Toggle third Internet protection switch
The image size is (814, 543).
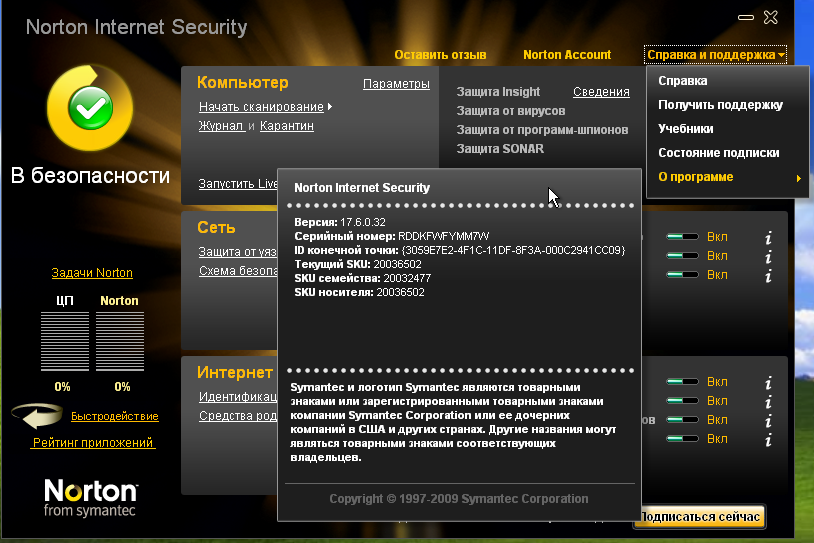coord(682,419)
